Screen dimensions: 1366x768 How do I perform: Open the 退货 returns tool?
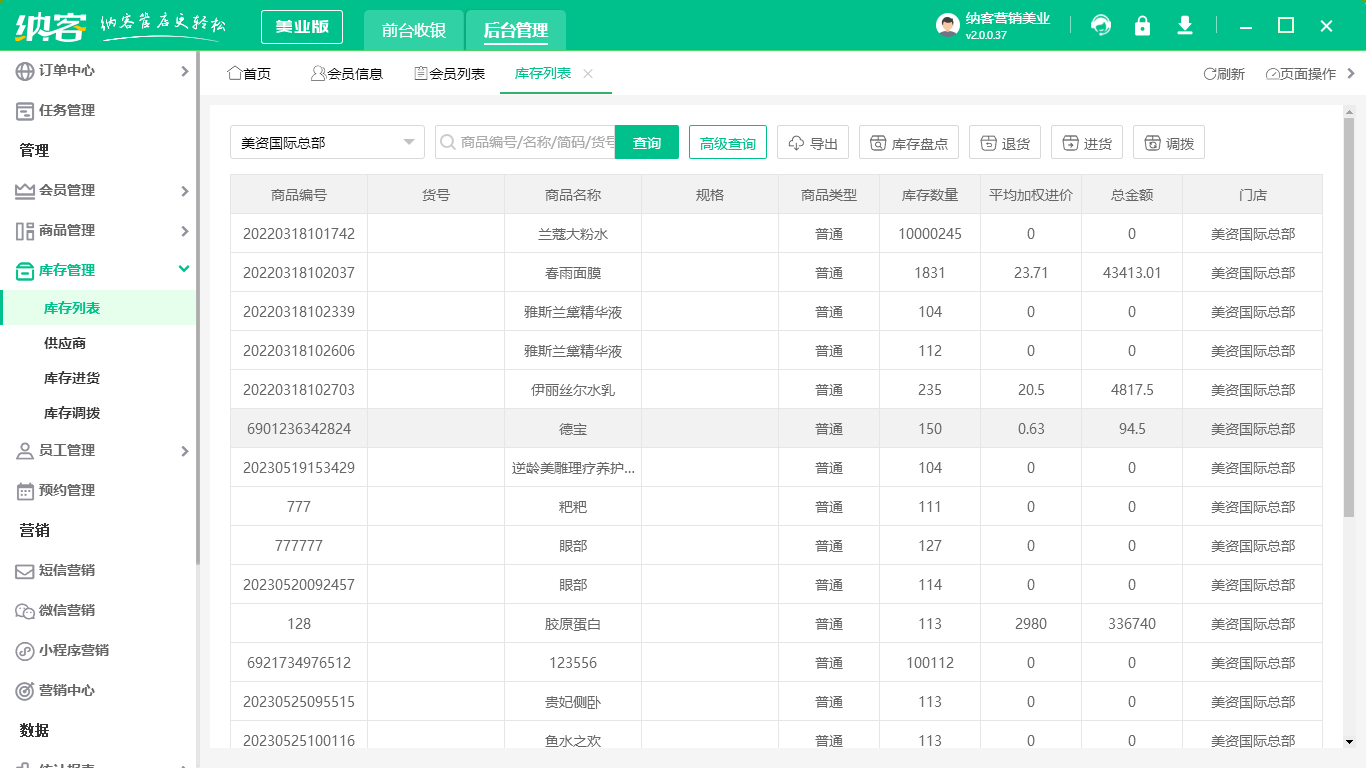[x=1004, y=141]
